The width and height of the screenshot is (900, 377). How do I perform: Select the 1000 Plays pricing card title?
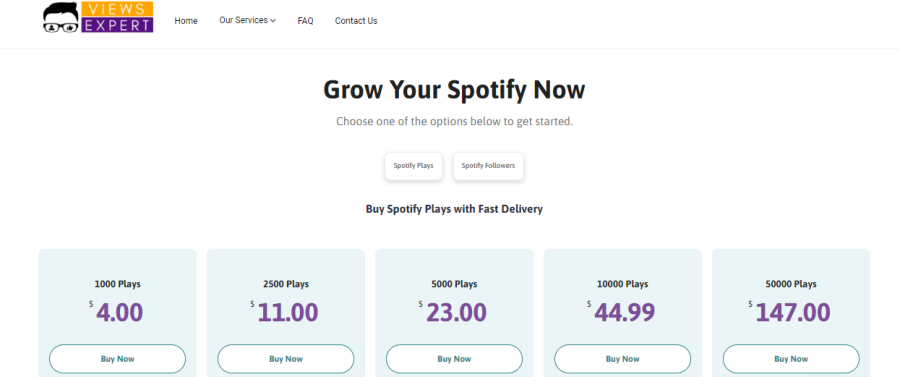118,284
